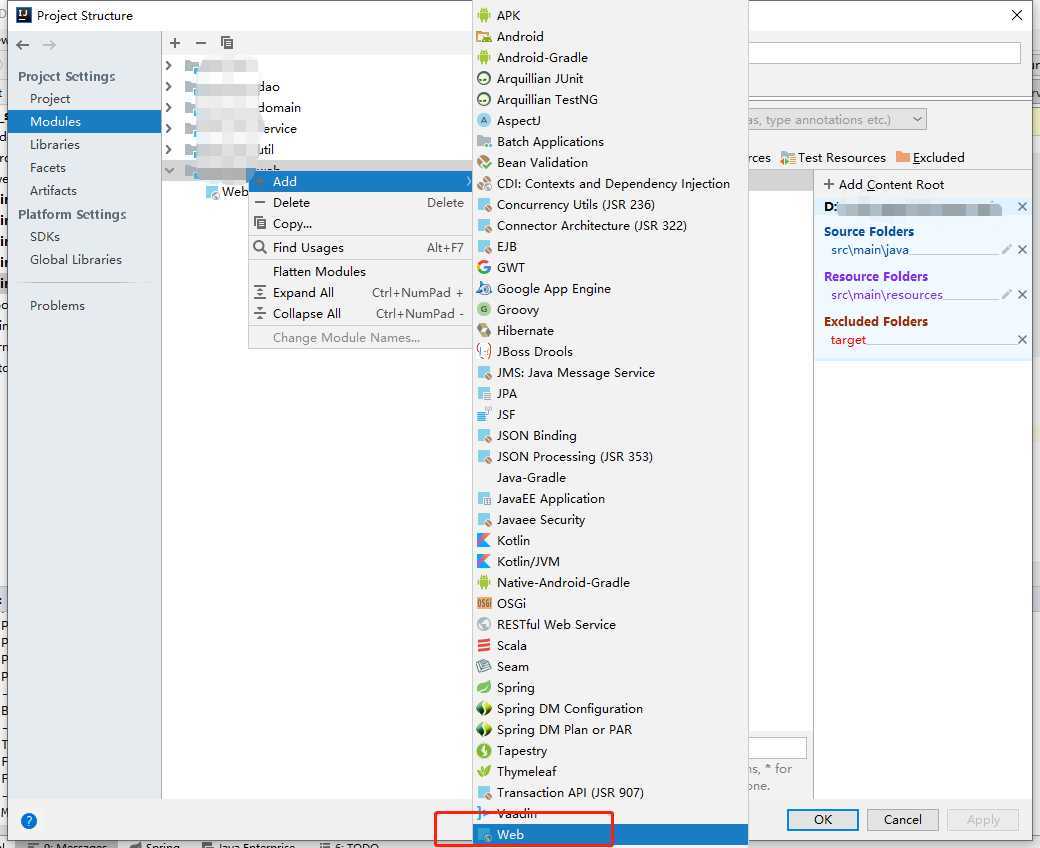Click the Seam framework icon
The image size is (1040, 848).
(484, 666)
